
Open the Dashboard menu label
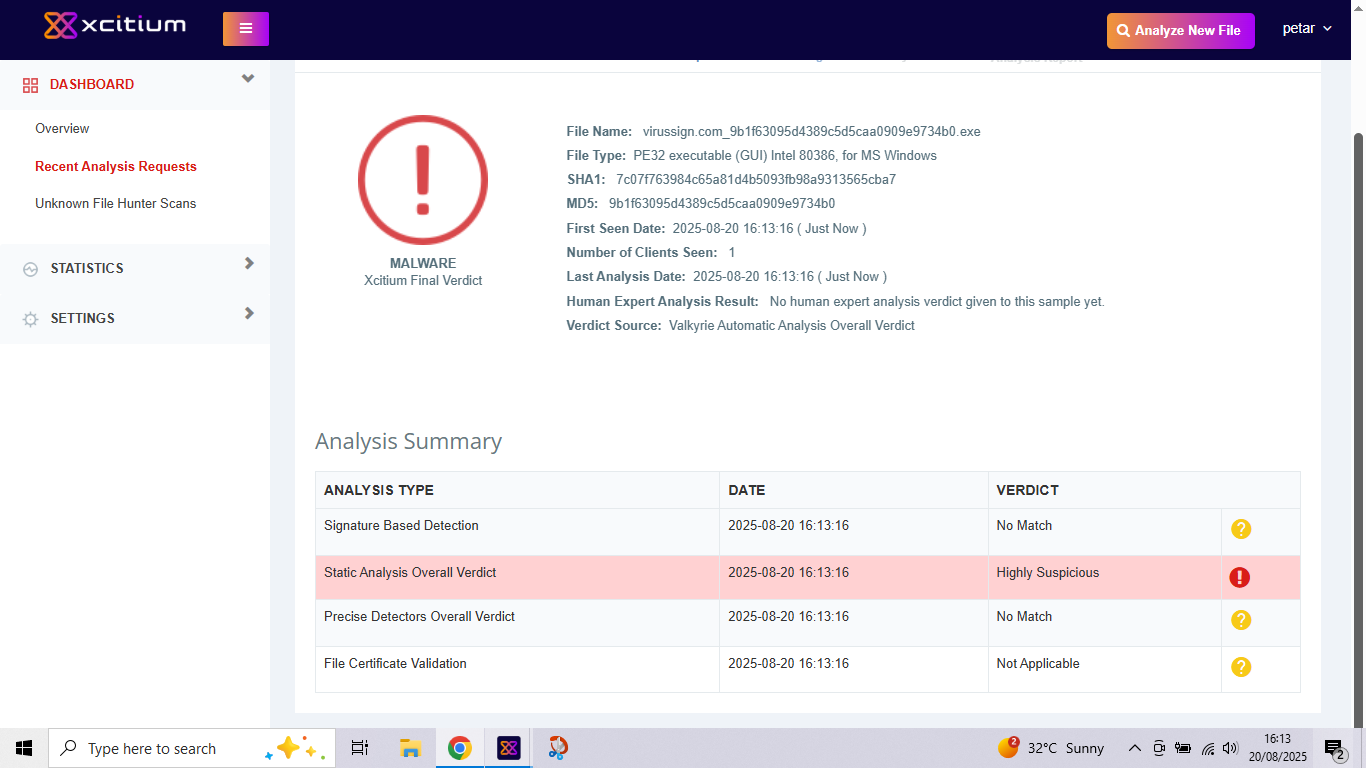pos(92,84)
